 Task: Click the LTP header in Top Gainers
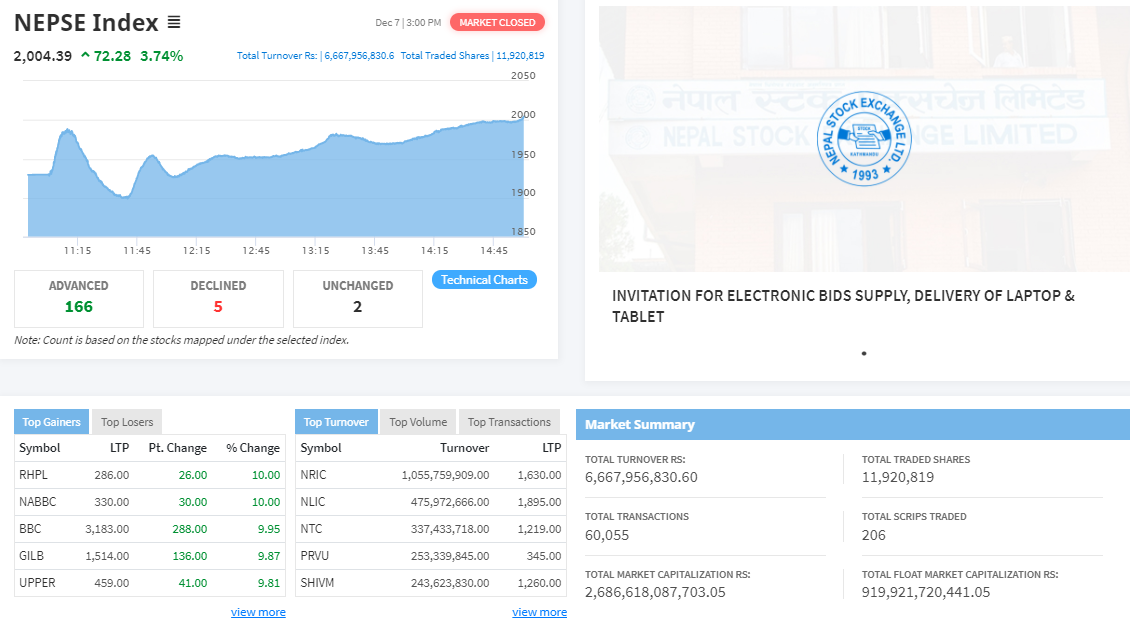(120, 448)
